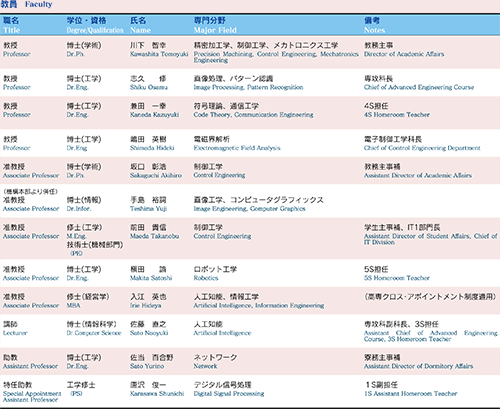Click Director of Academic Affairs note

click(404, 54)
